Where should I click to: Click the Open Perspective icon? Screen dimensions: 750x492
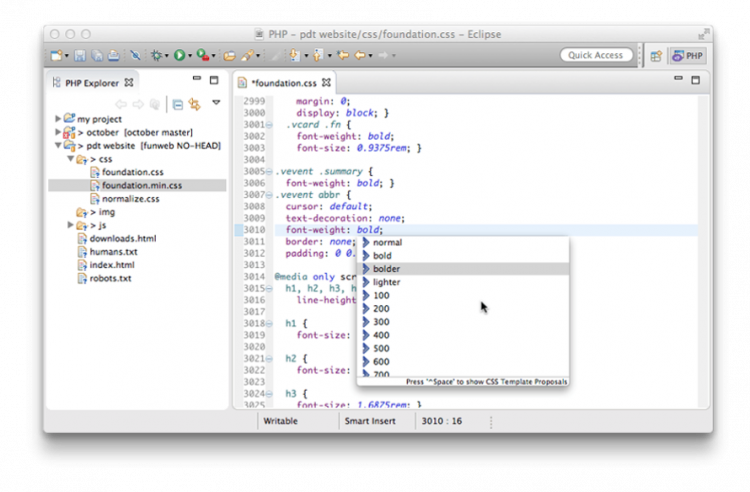[x=657, y=56]
